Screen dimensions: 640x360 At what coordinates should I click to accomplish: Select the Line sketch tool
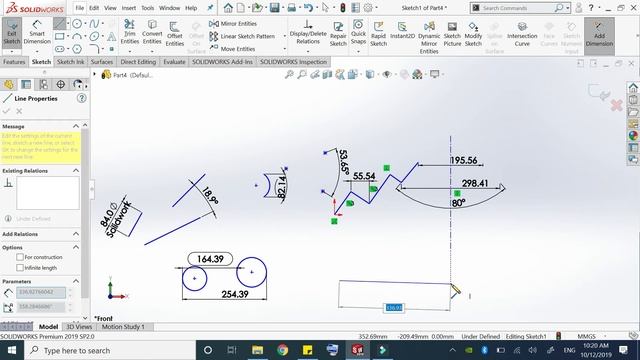pyautogui.click(x=60, y=24)
